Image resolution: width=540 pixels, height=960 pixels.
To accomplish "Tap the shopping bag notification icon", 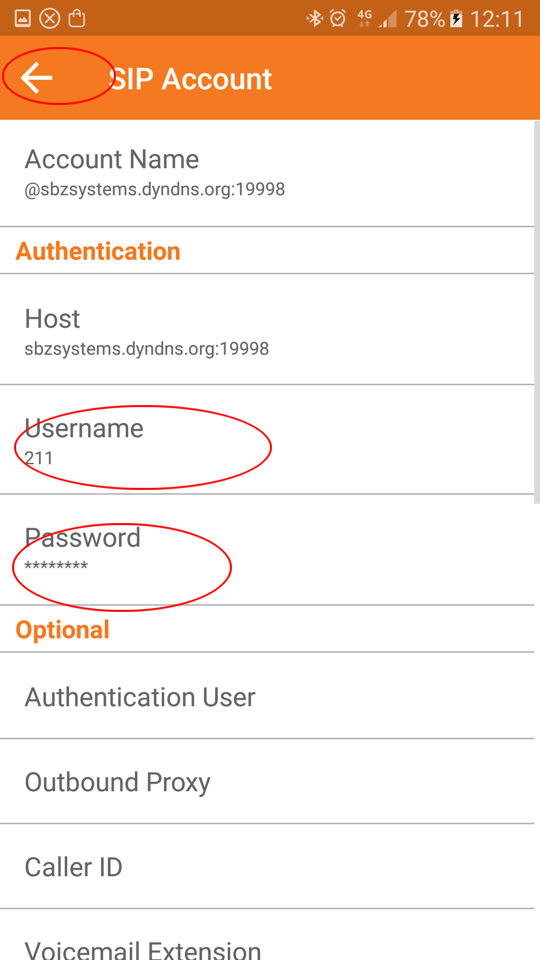I will pyautogui.click(x=77, y=19).
